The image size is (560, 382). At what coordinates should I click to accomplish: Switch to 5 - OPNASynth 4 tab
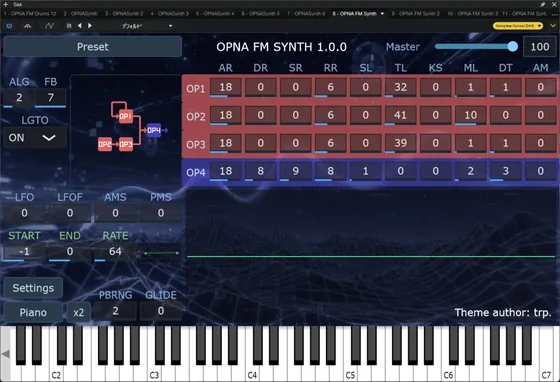(215, 14)
